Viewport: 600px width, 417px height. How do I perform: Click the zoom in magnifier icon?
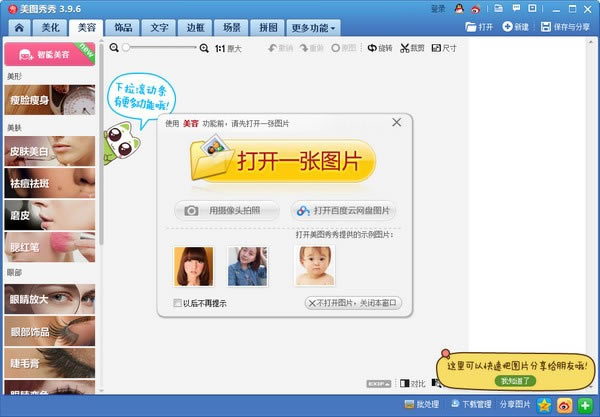(205, 48)
